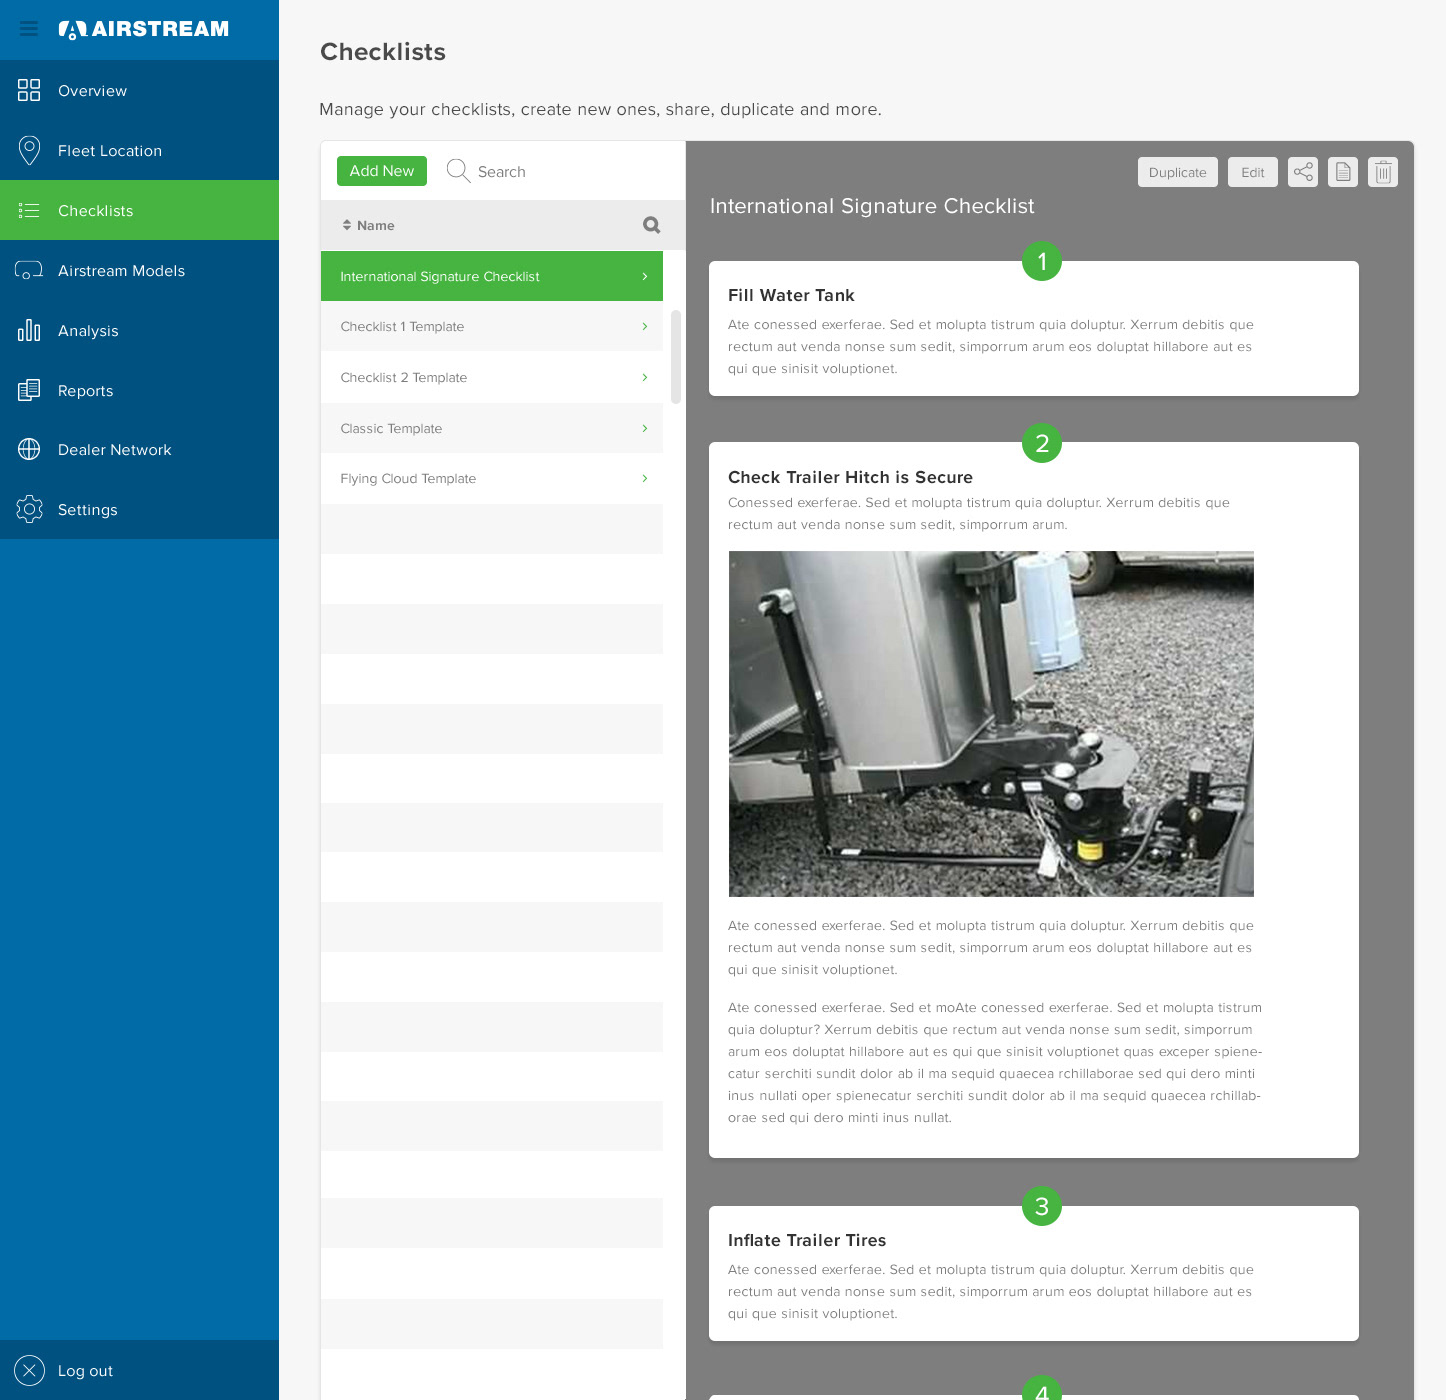Select Flying Cloud Template row
1446x1400 pixels.
[492, 478]
